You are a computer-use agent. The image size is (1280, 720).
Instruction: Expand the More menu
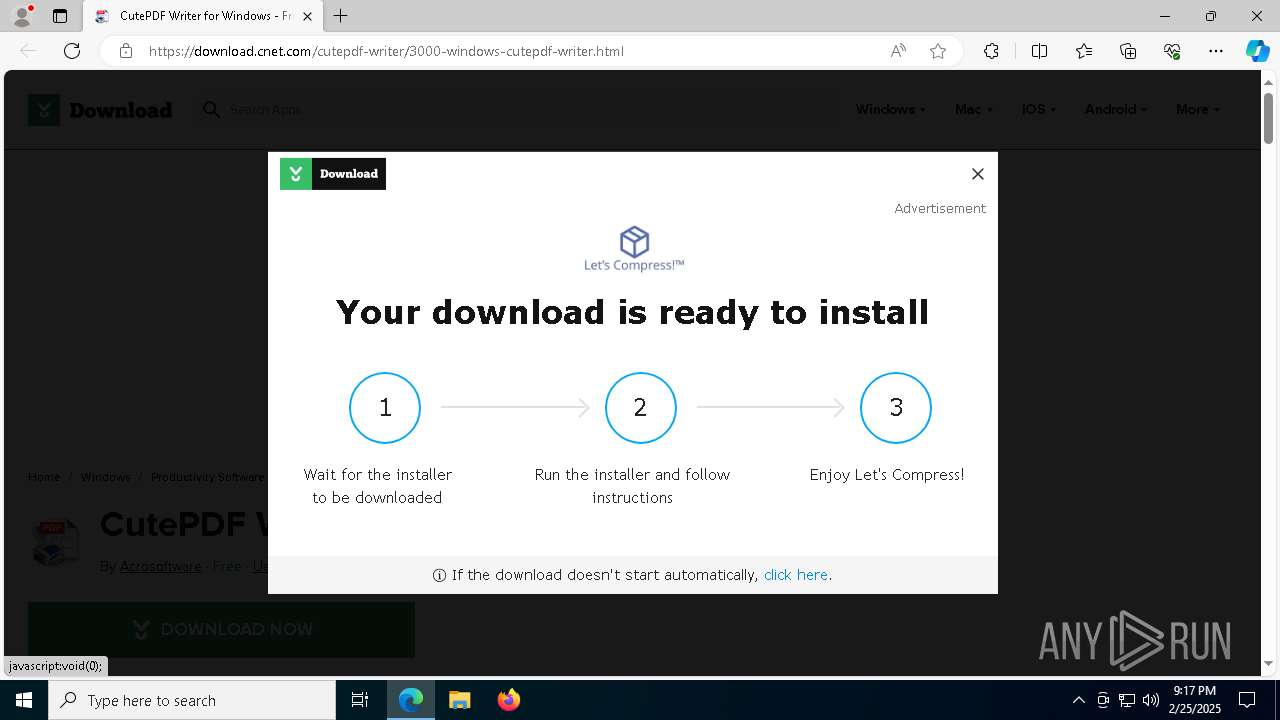pos(1197,110)
